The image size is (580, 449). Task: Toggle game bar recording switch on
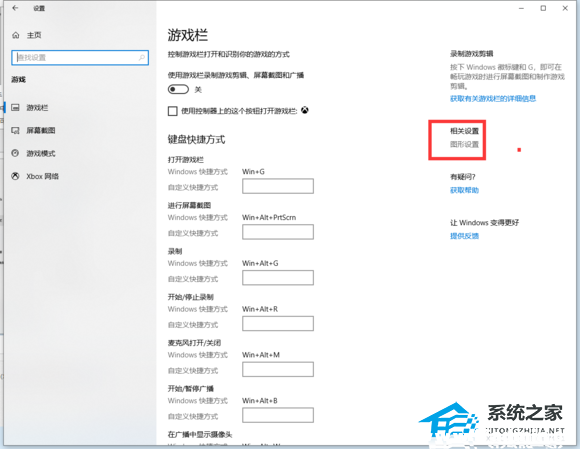pyautogui.click(x=178, y=90)
